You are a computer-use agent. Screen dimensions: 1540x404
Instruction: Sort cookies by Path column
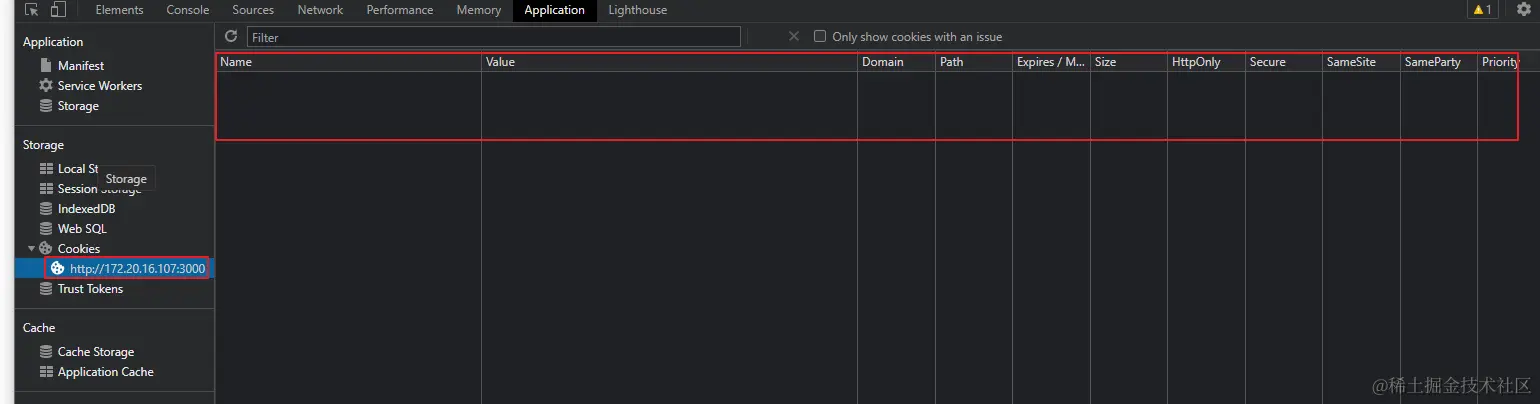[x=974, y=62]
